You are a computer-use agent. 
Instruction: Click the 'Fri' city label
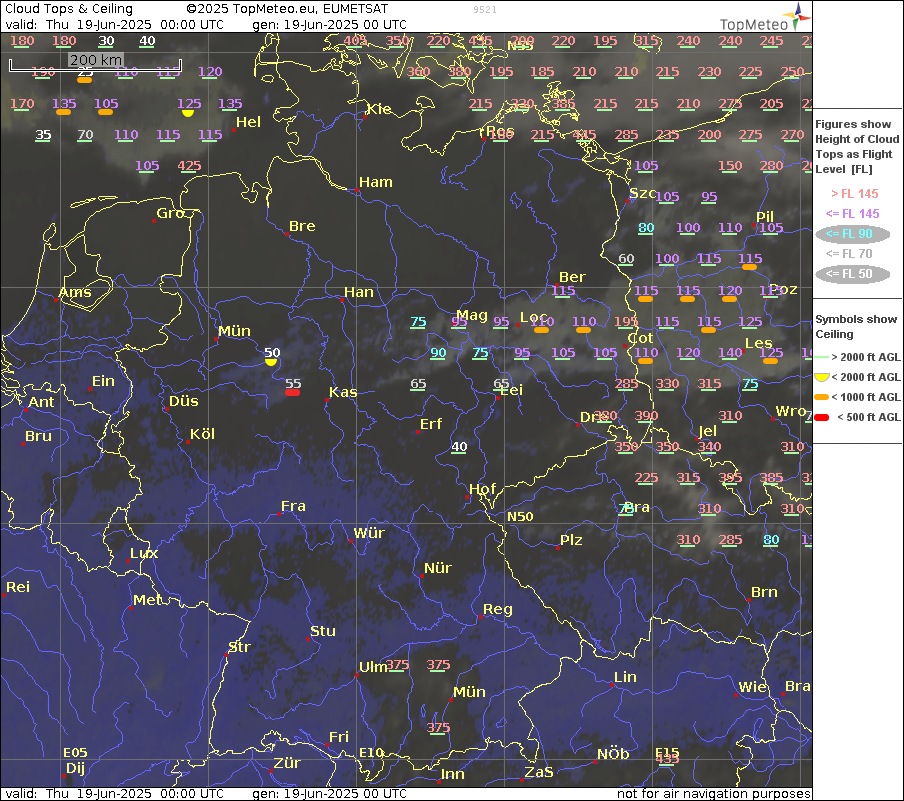pyautogui.click(x=339, y=737)
